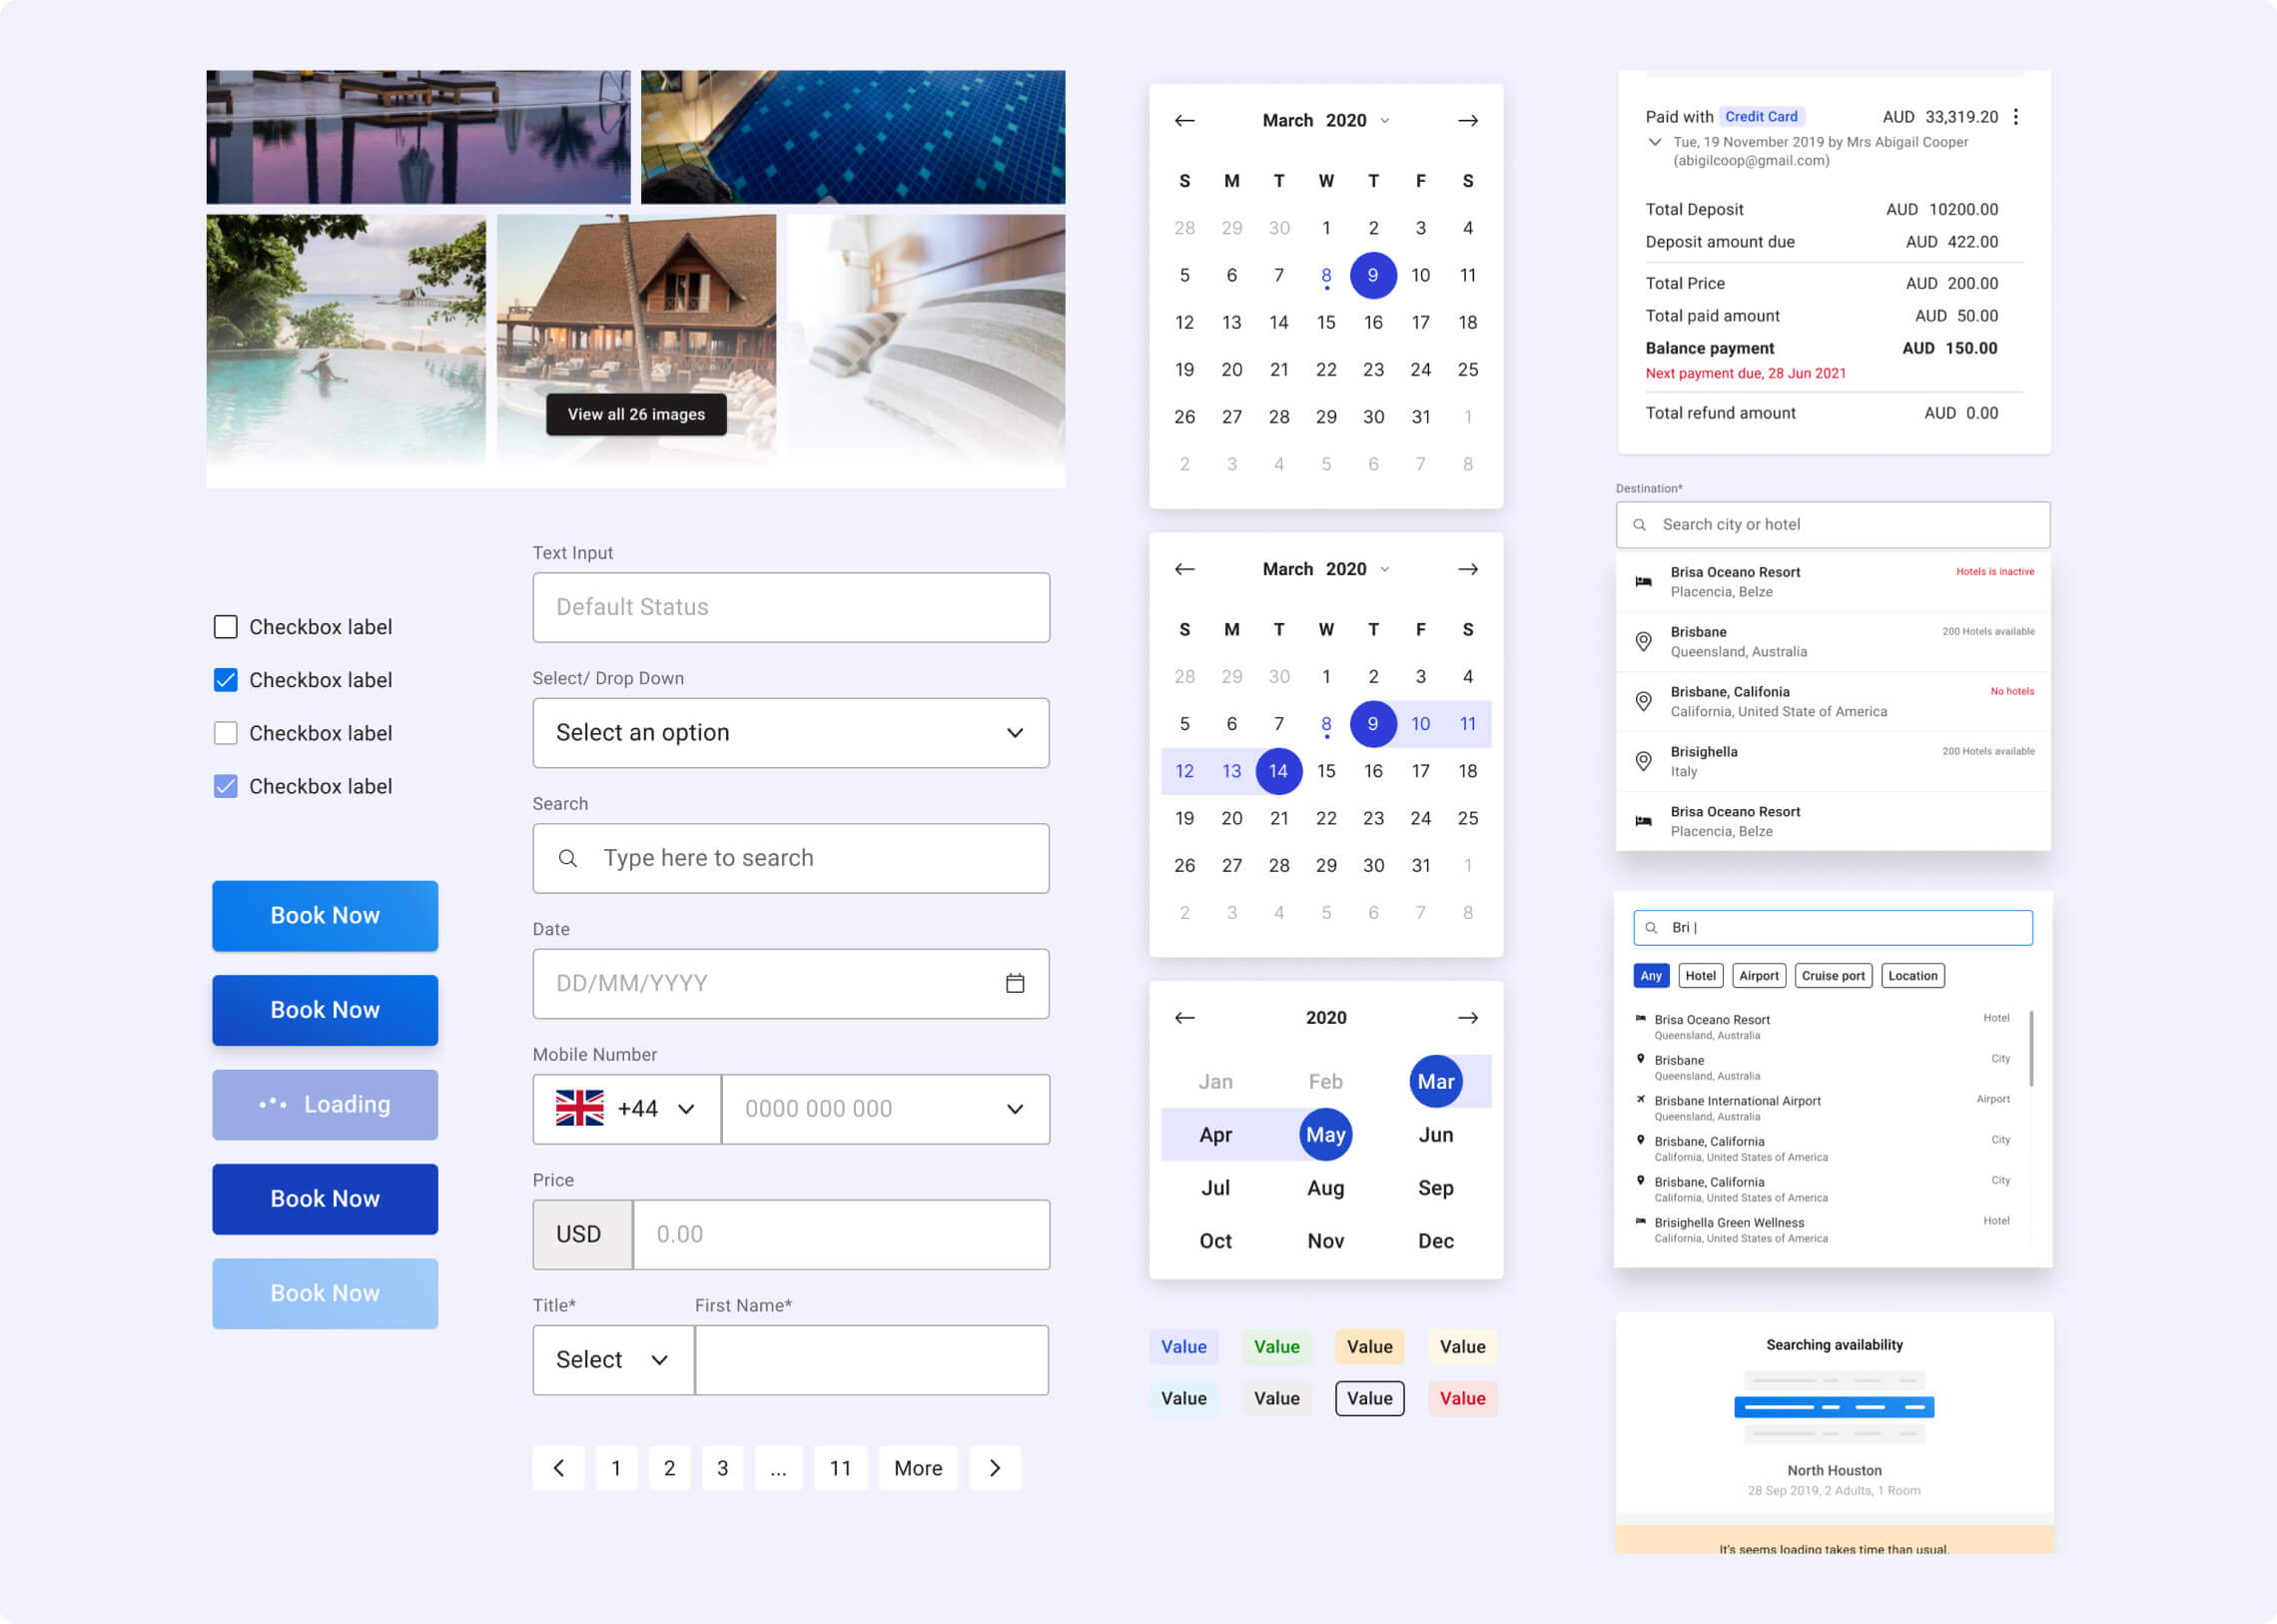Open the 'Select an option' dropdown

coord(790,733)
